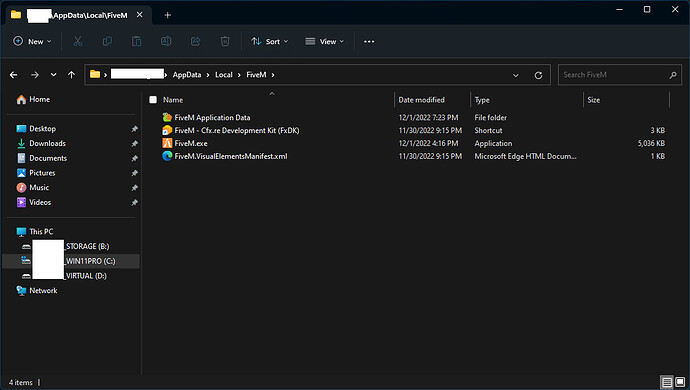This screenshot has height=390, width=690.
Task: Click the Share icon in toolbar
Action: click(195, 41)
